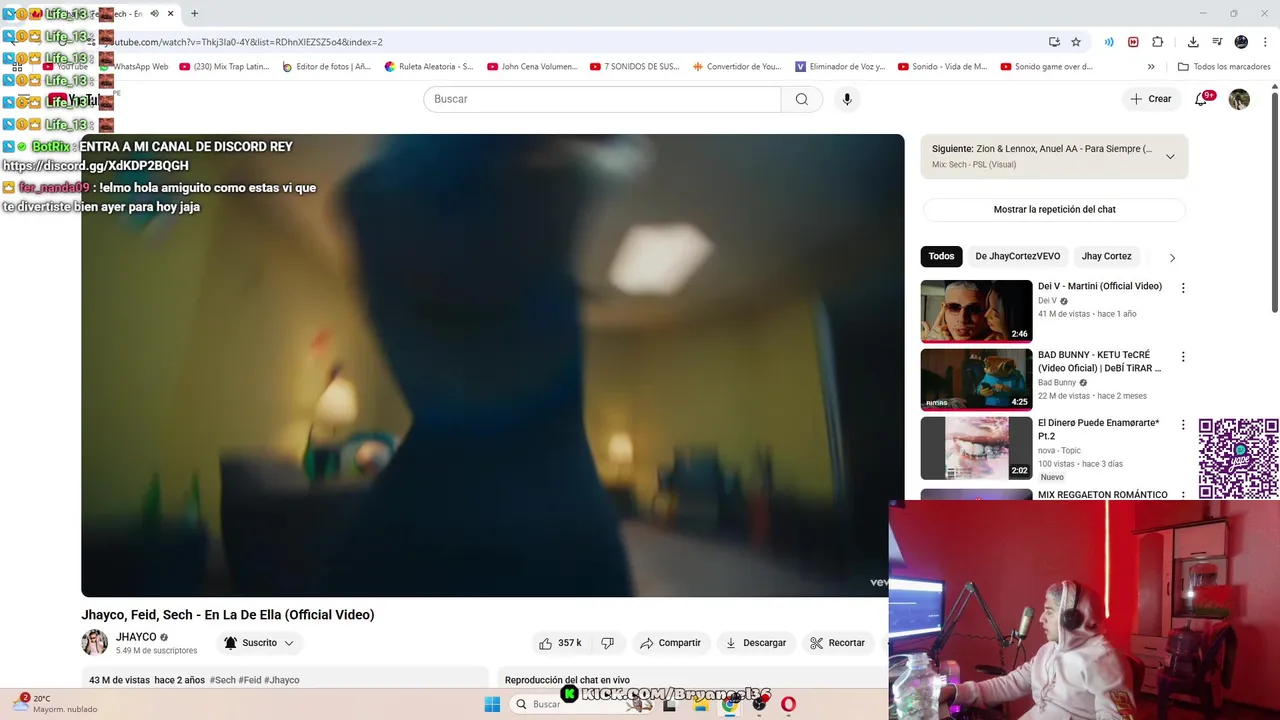The height and width of the screenshot is (720, 1280).
Task: Close the current YouTube tab
Action: click(x=170, y=14)
